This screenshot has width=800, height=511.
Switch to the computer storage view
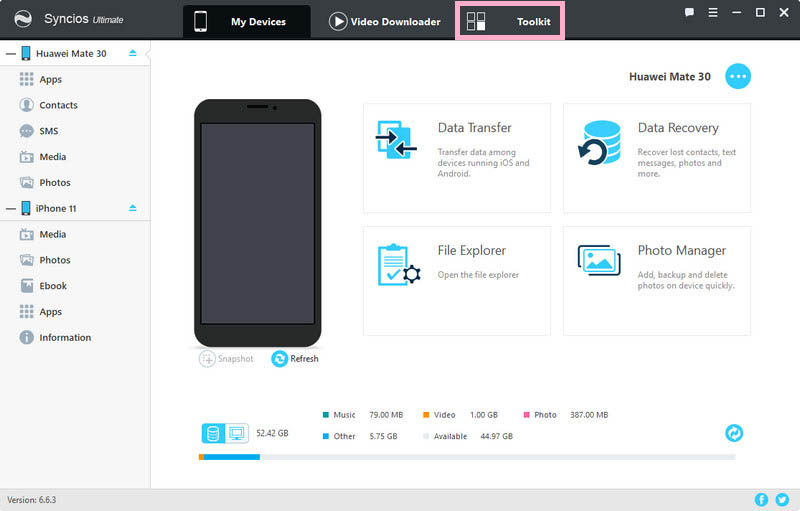[237, 433]
